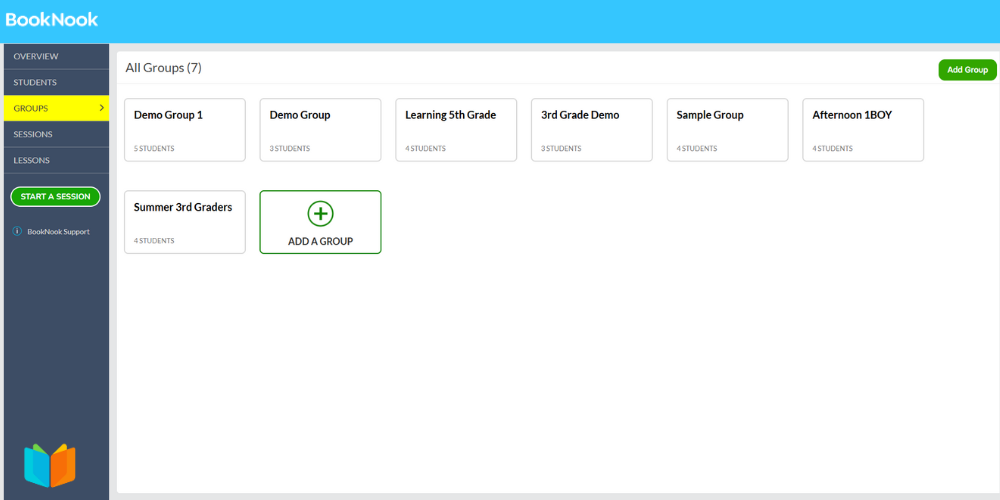The height and width of the screenshot is (500, 1000).
Task: Click the Add Group button top right
Action: click(967, 70)
